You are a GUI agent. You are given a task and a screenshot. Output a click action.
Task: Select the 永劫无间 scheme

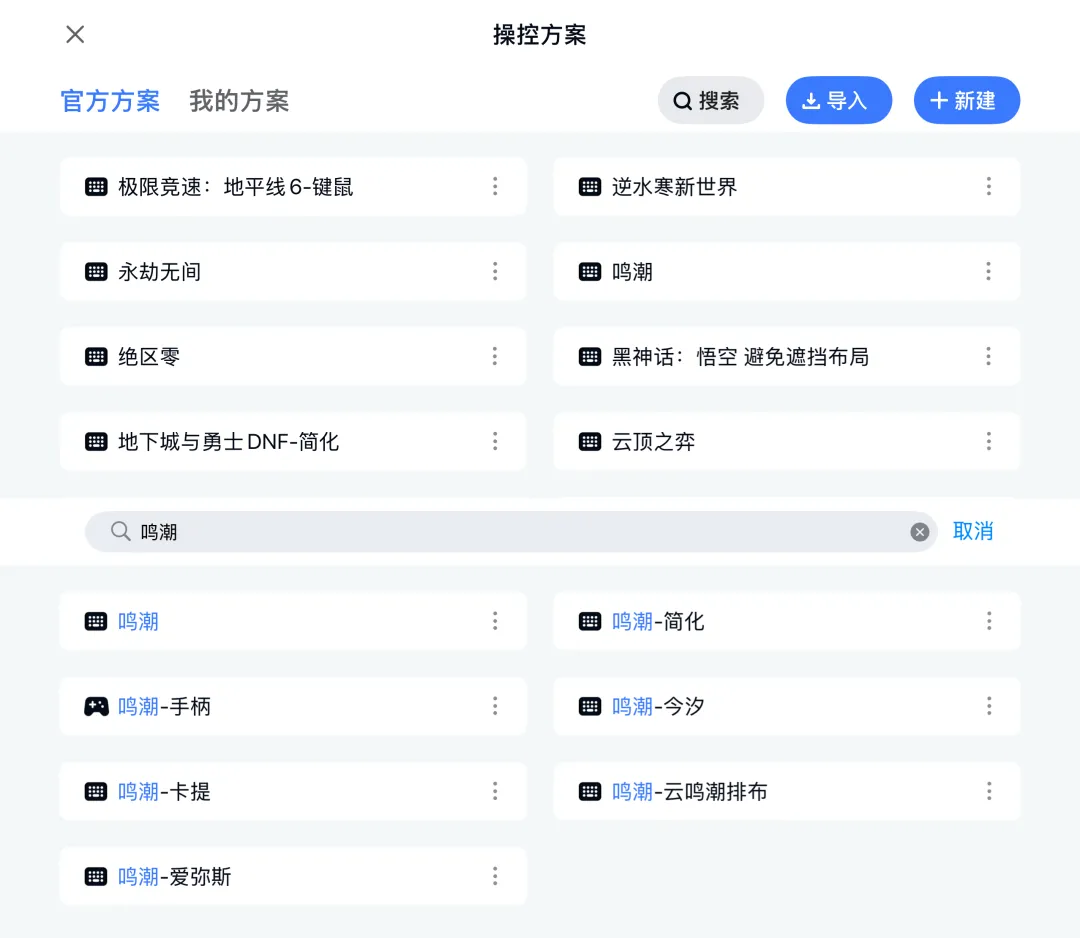click(x=293, y=271)
